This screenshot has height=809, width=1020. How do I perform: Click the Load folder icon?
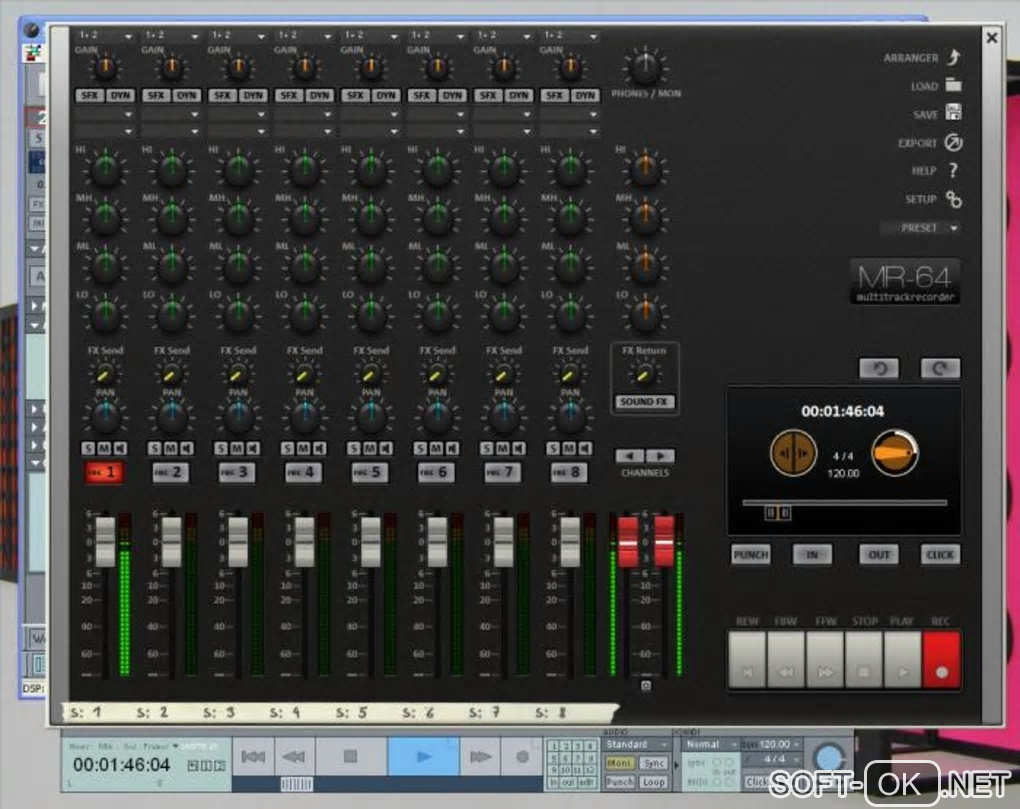[954, 85]
